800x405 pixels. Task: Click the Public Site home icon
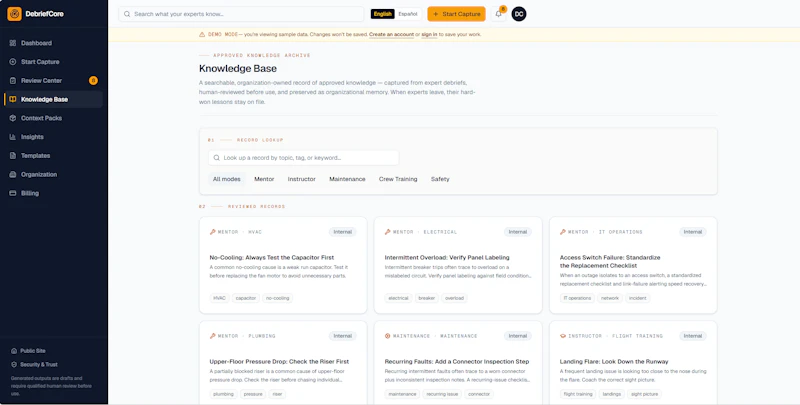click(14, 351)
